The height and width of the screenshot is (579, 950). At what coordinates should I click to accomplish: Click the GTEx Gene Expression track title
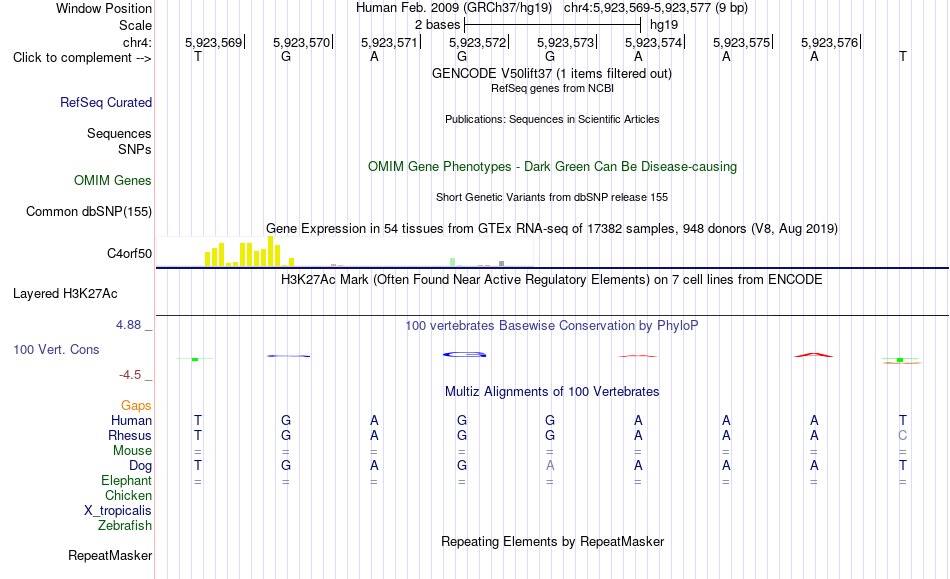[x=552, y=229]
